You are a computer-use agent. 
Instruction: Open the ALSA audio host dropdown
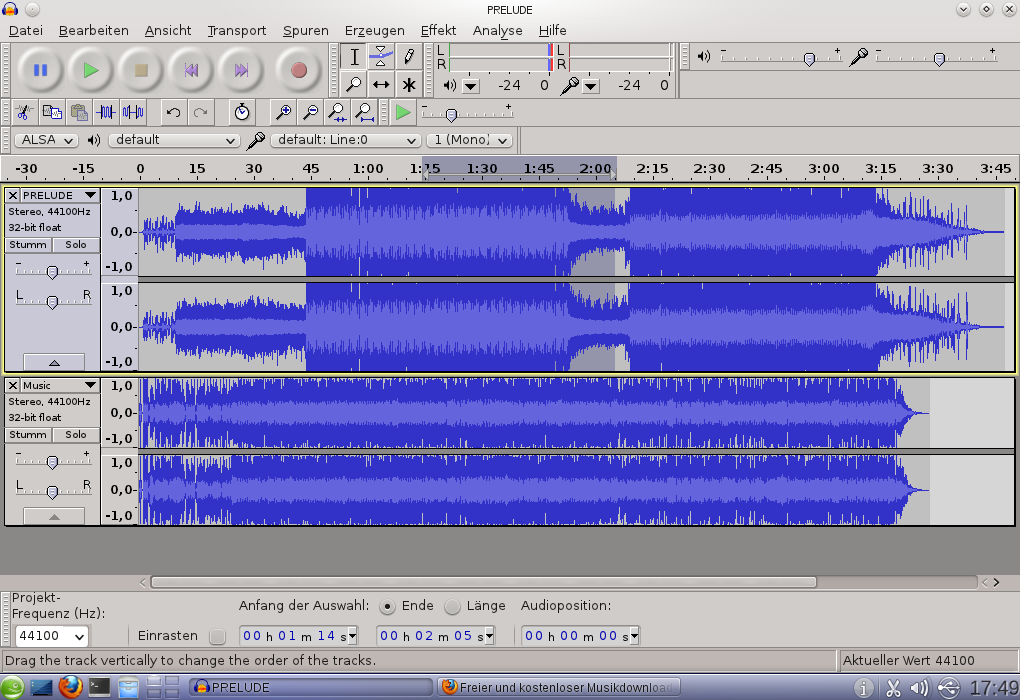click(46, 140)
